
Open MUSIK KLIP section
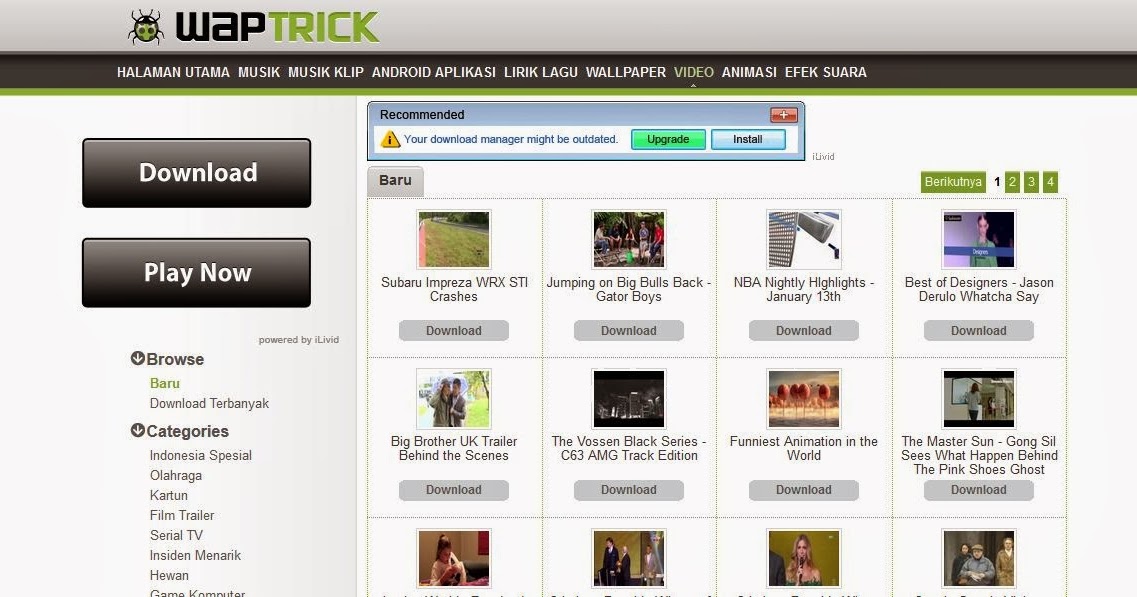pyautogui.click(x=326, y=73)
